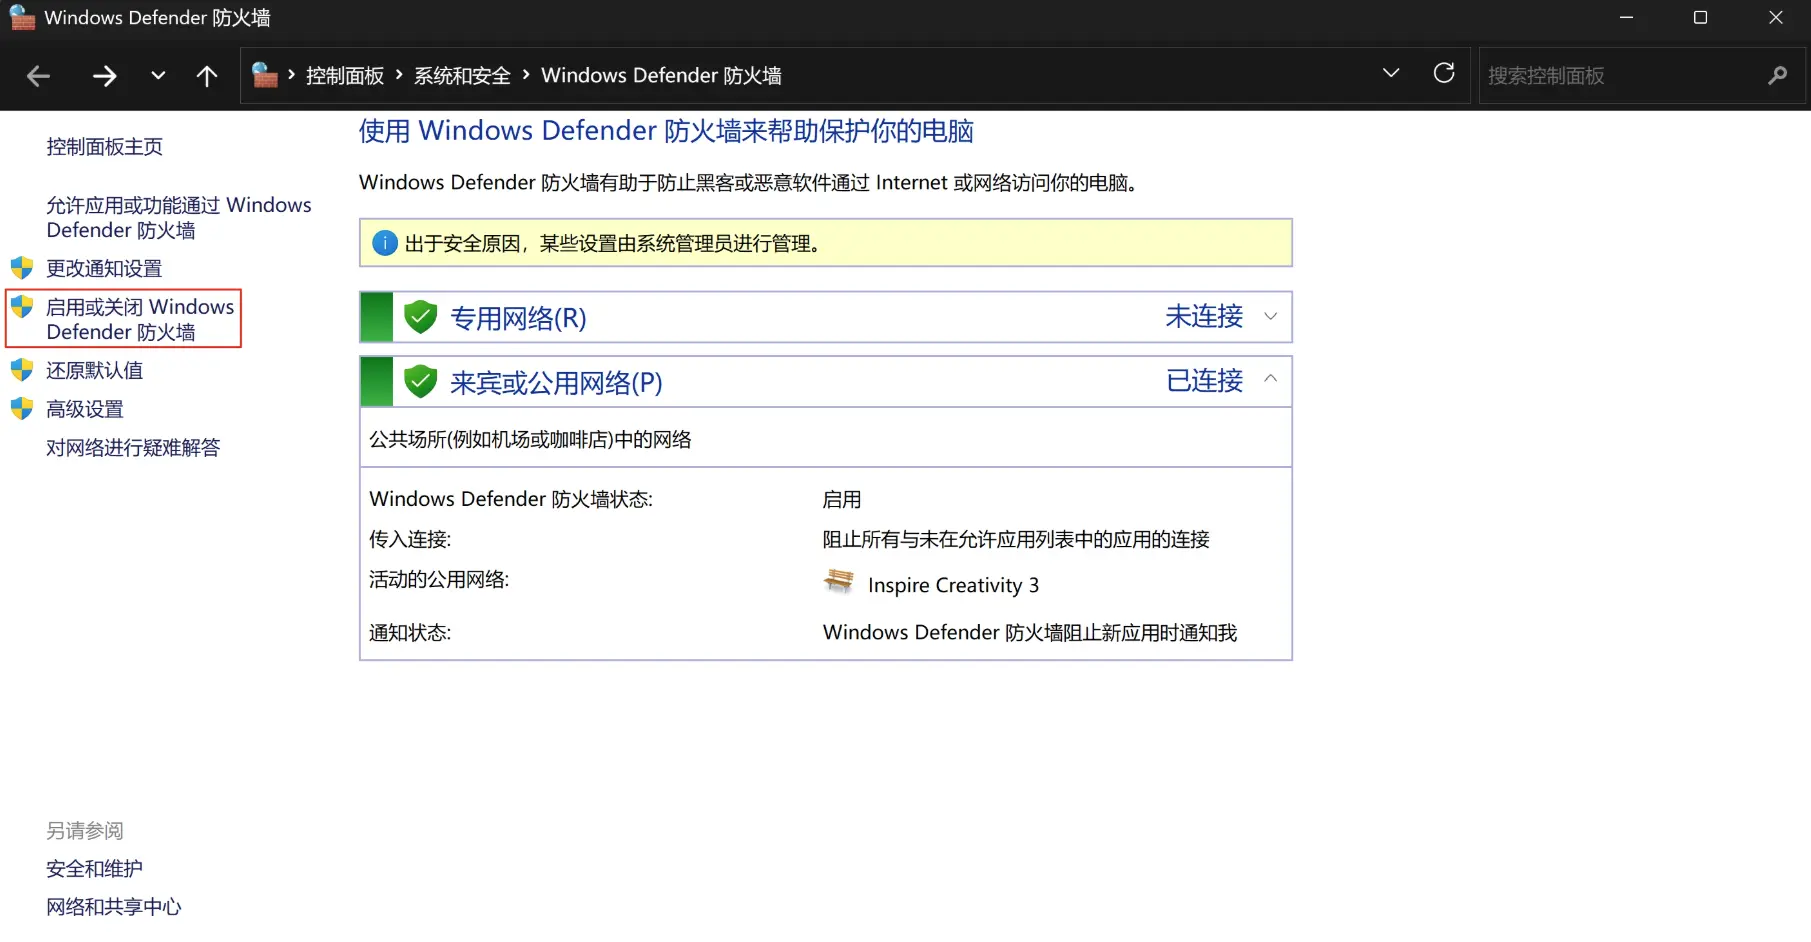
Task: Click the firewall icon in address bar
Action: coord(265,75)
